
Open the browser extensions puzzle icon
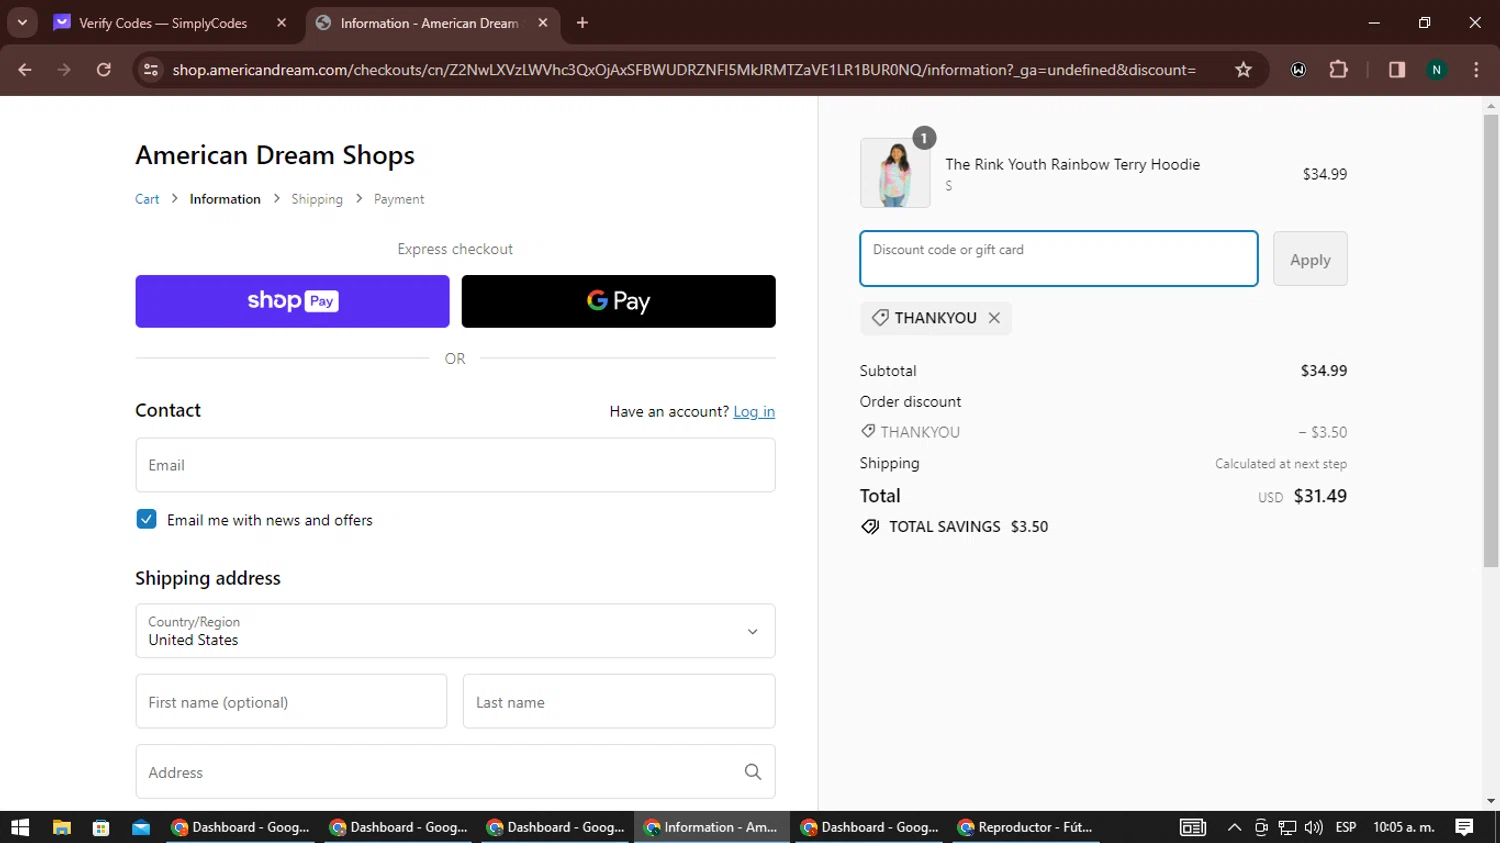tap(1338, 70)
